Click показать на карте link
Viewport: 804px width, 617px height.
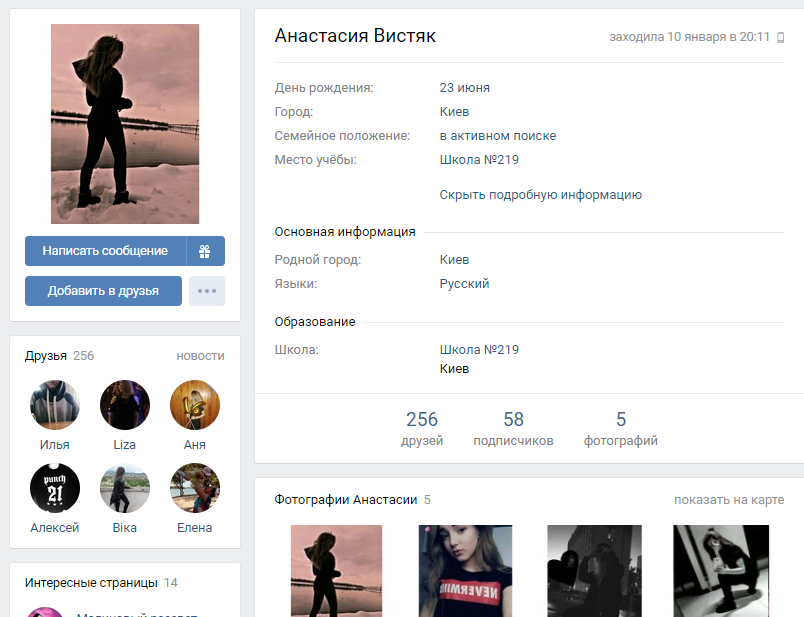click(x=729, y=500)
